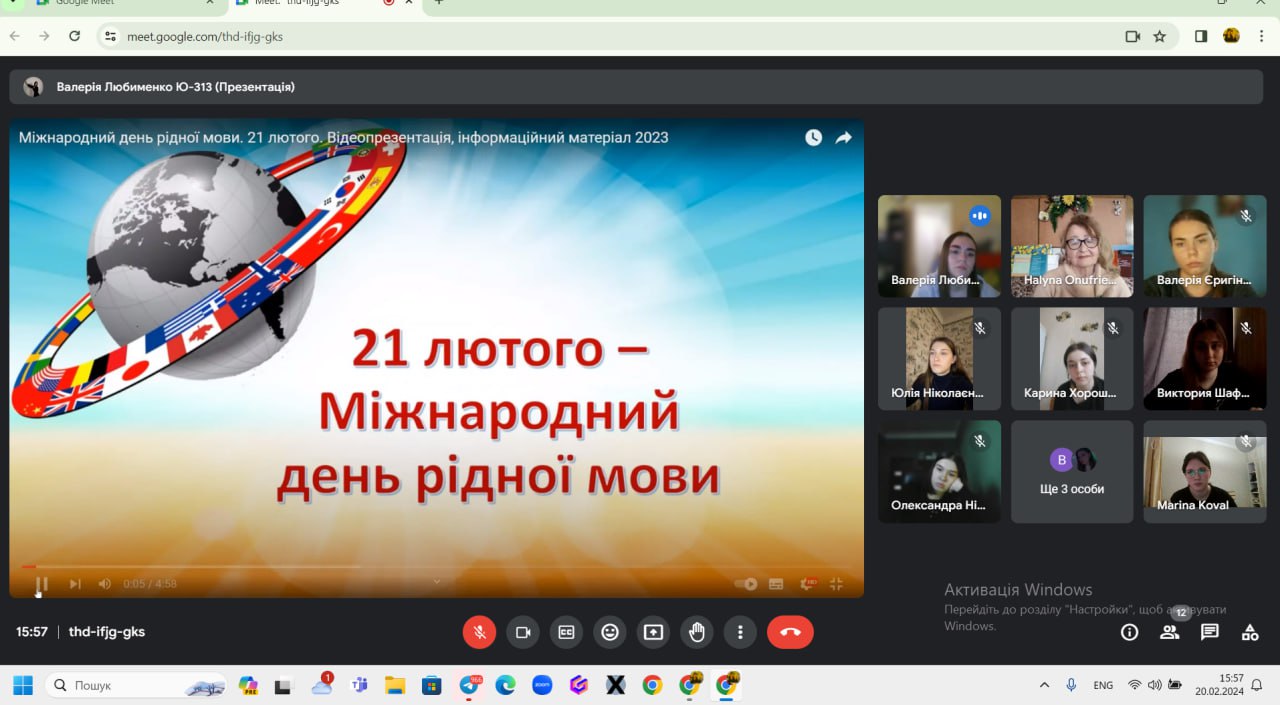This screenshot has height=705, width=1280.
Task: Raise your hand in the meeting
Action: click(x=696, y=632)
